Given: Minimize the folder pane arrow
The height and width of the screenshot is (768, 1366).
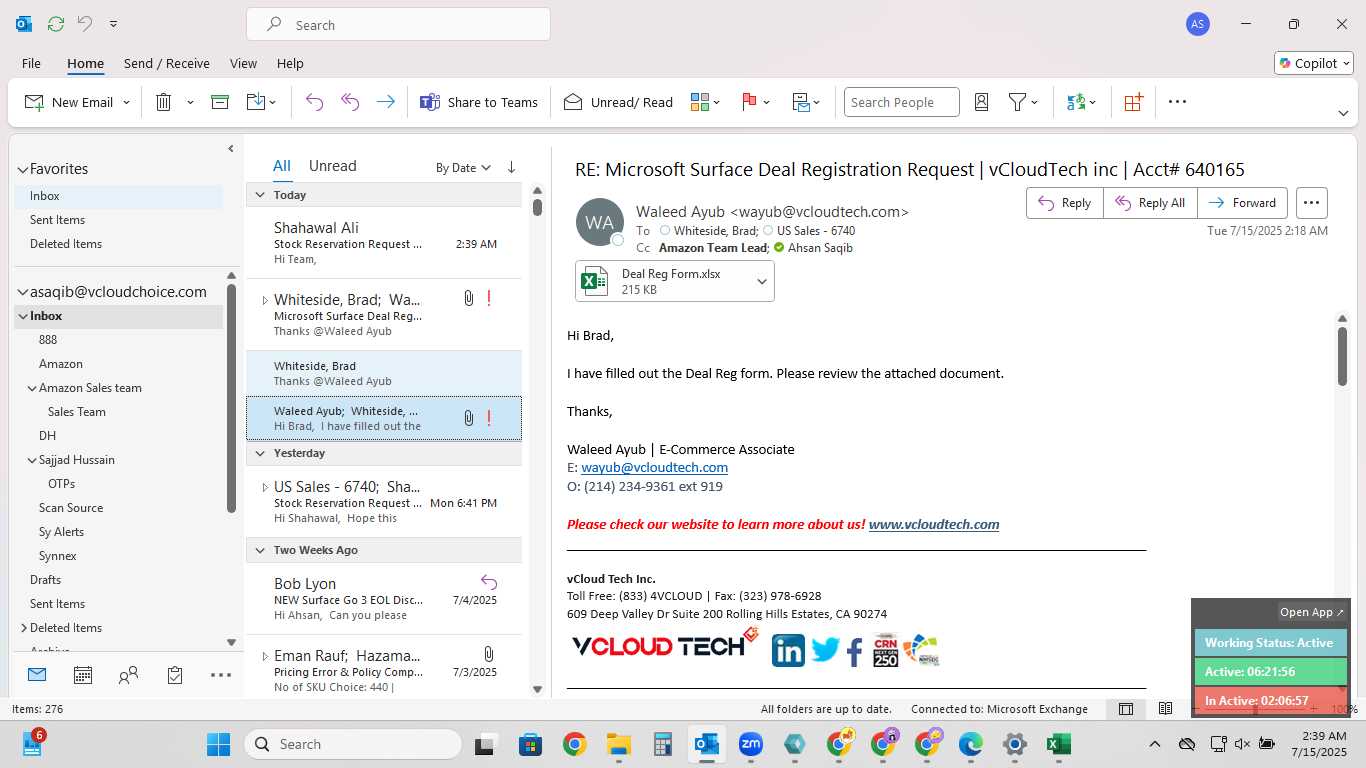Looking at the screenshot, I should pyautogui.click(x=230, y=149).
